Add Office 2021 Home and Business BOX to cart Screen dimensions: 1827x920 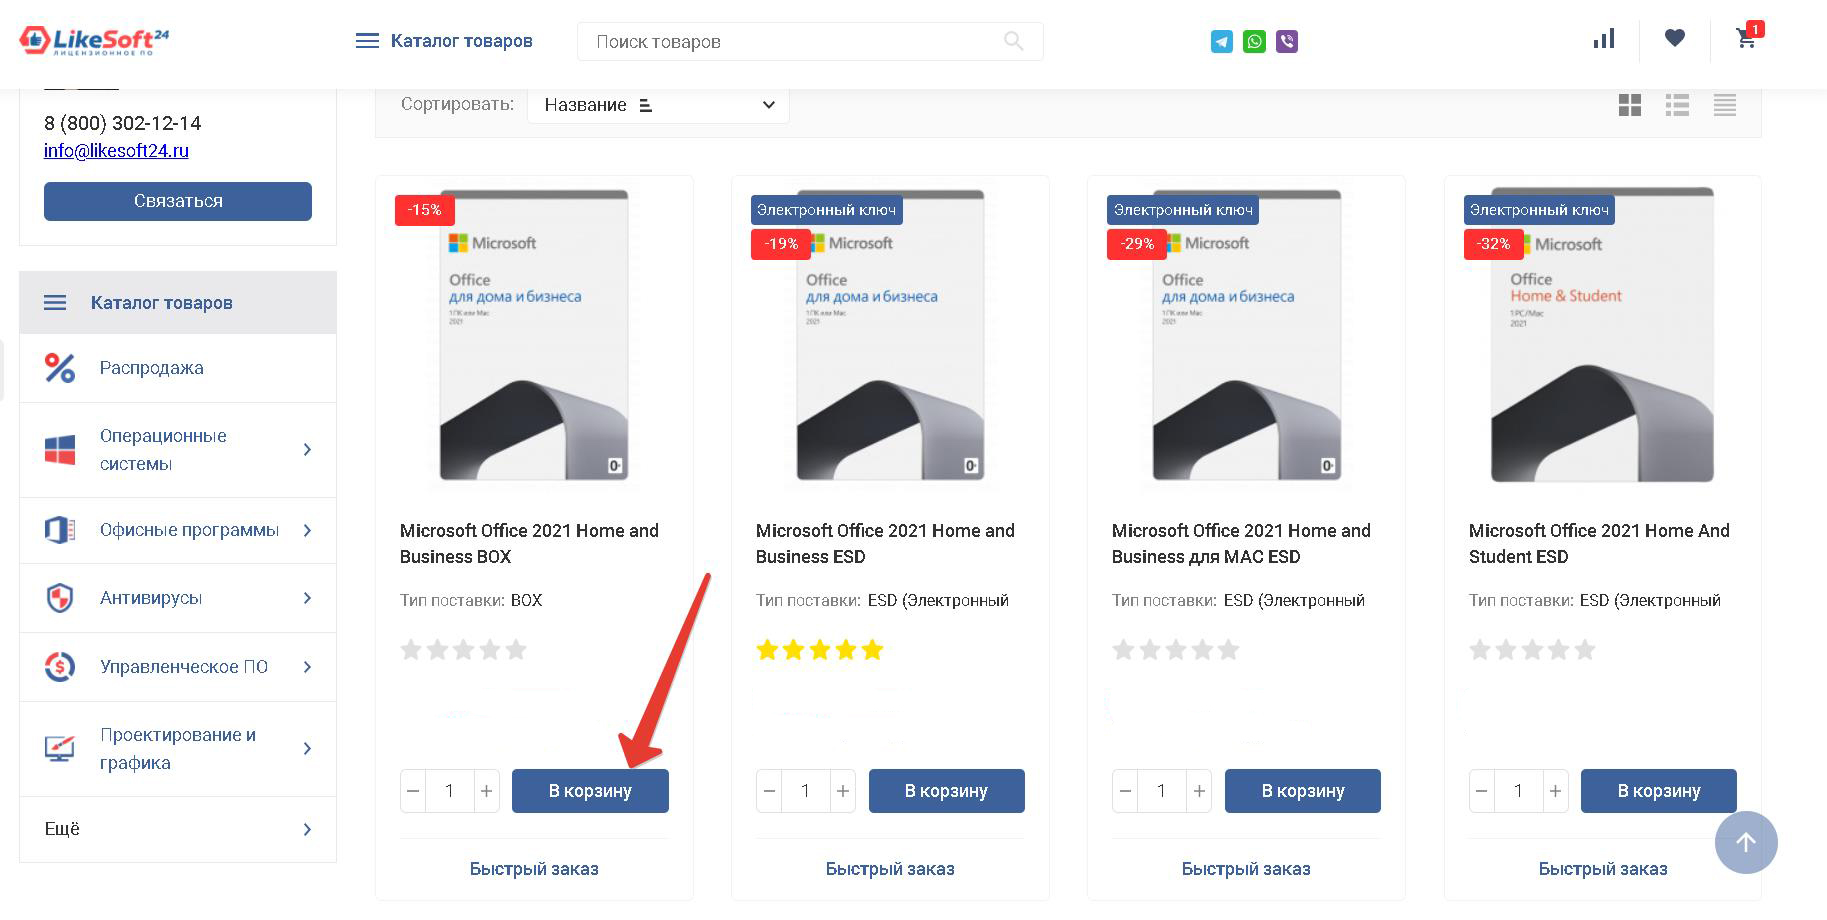click(x=590, y=791)
